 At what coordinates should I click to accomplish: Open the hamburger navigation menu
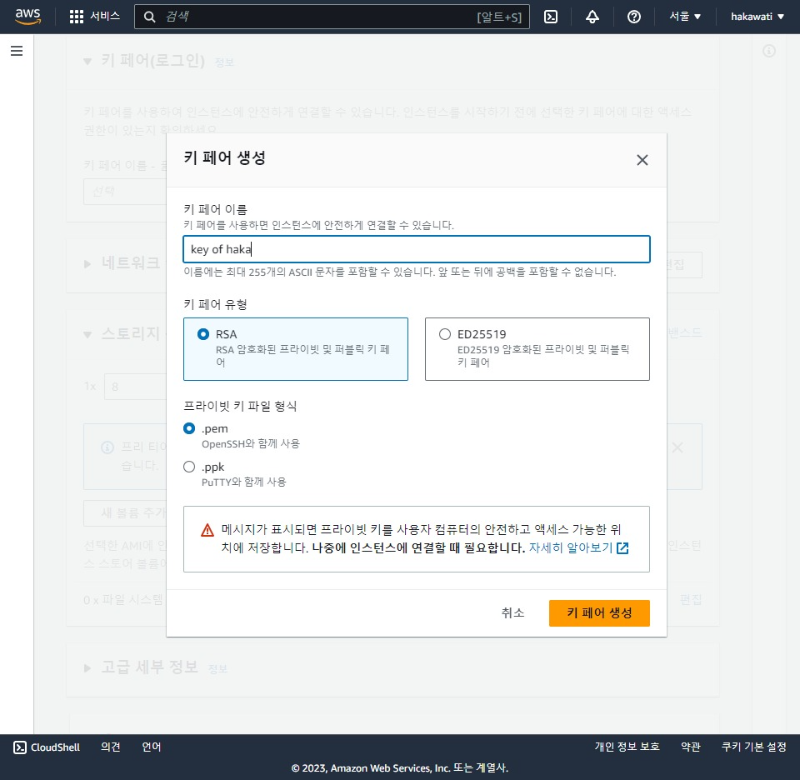coord(16,51)
